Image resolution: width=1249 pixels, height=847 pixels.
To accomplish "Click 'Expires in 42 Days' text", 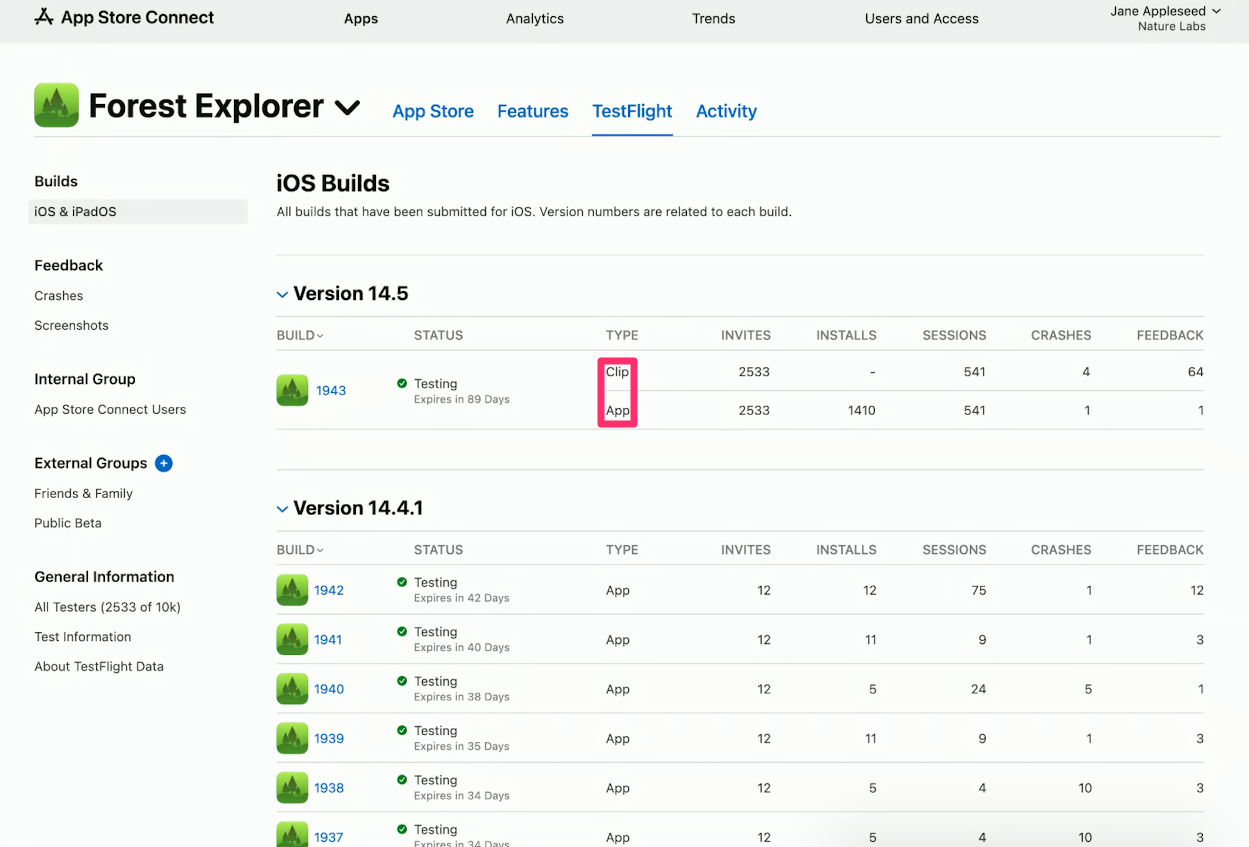I will [462, 598].
